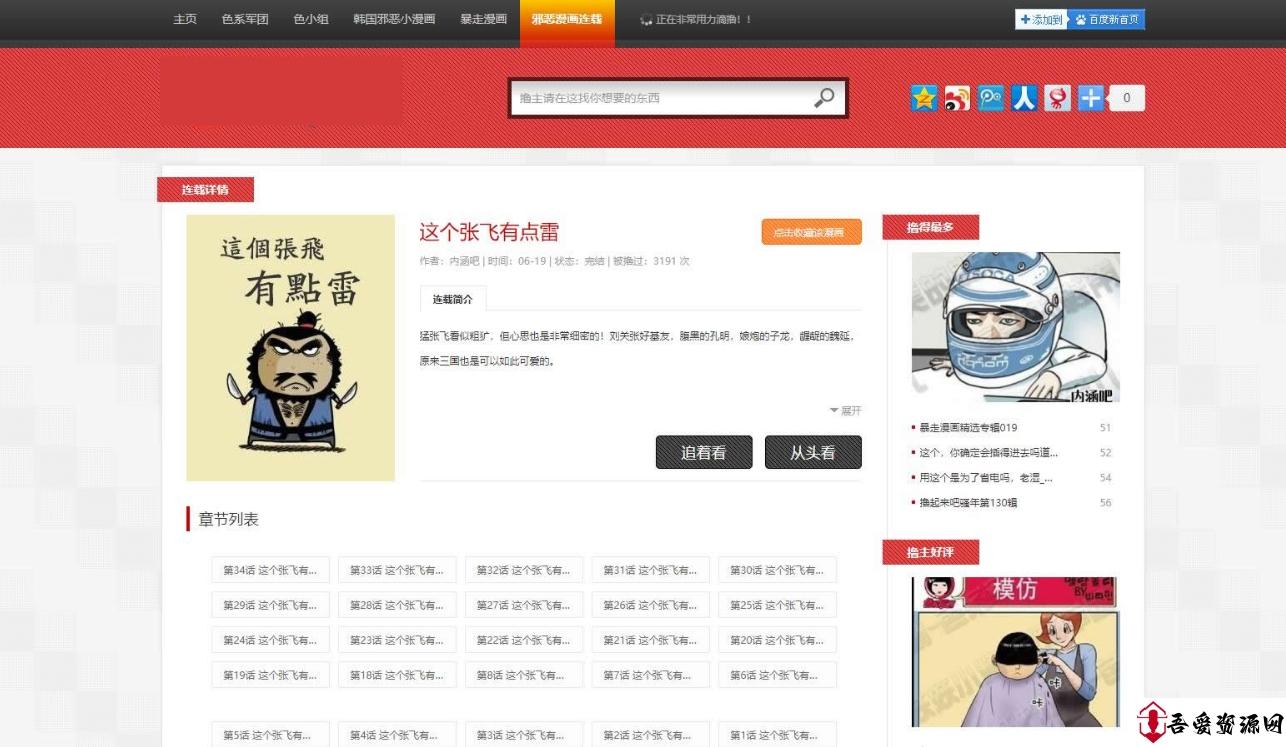The width and height of the screenshot is (1286, 747).
Task: Open chapter 第7话
Action: tap(650, 675)
